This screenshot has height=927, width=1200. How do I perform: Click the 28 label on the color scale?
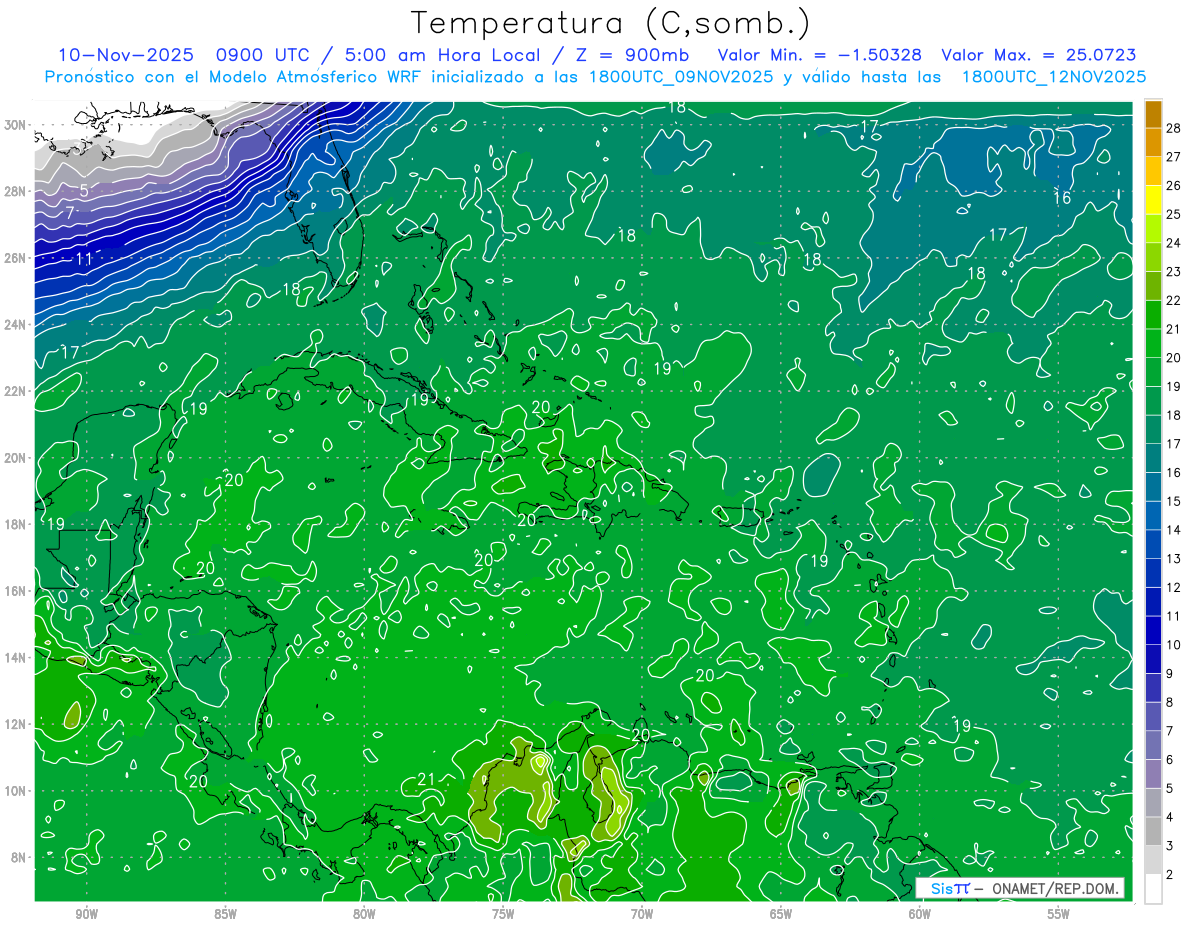(1174, 127)
